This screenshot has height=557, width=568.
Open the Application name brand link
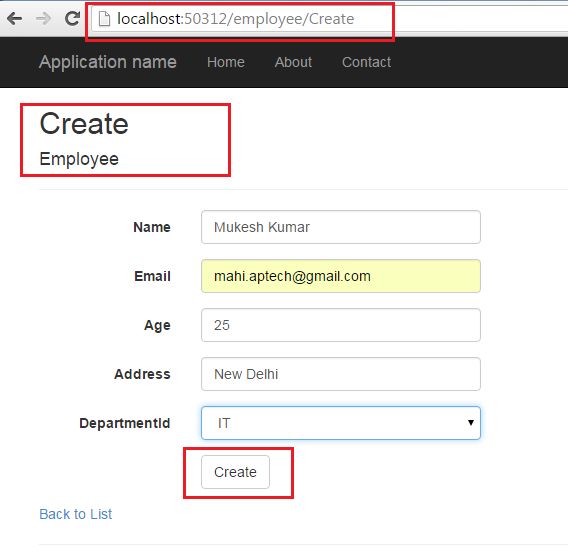point(108,62)
